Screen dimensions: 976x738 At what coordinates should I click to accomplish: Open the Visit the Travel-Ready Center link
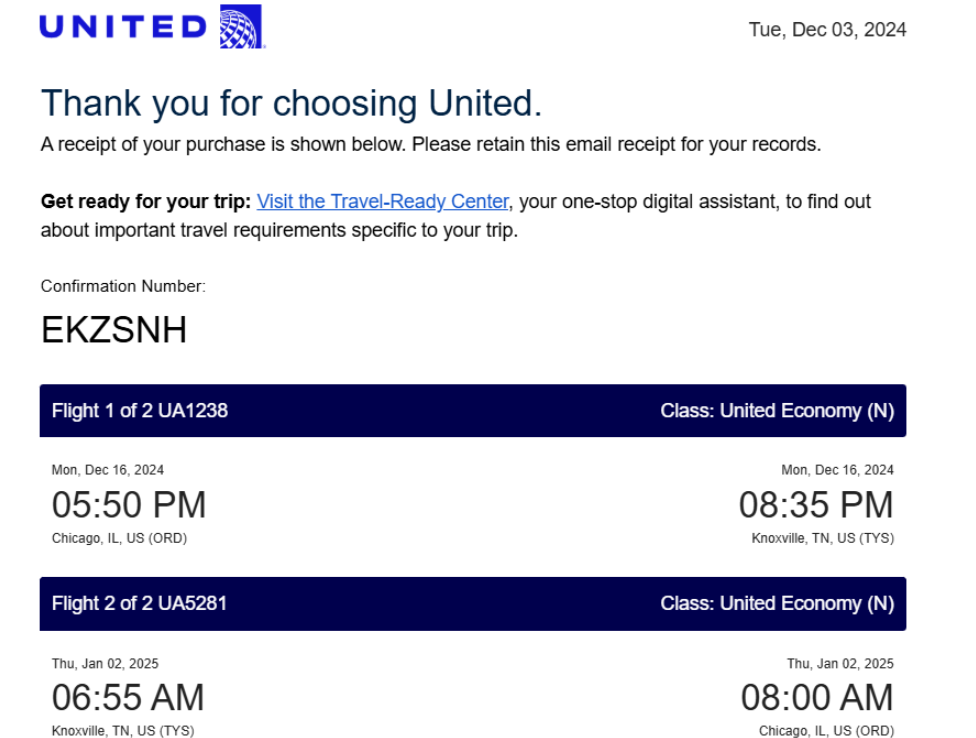point(383,201)
